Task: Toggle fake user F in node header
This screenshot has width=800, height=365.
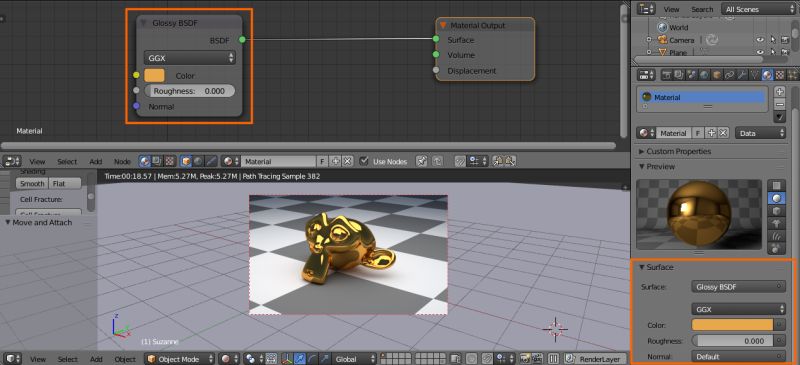Action: [x=322, y=161]
